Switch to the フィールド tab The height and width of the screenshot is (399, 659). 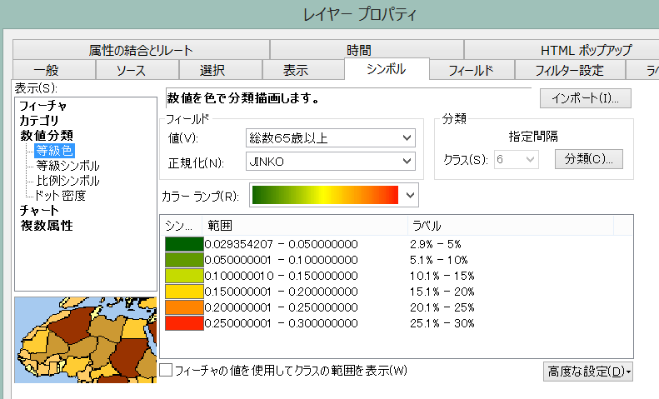point(471,70)
